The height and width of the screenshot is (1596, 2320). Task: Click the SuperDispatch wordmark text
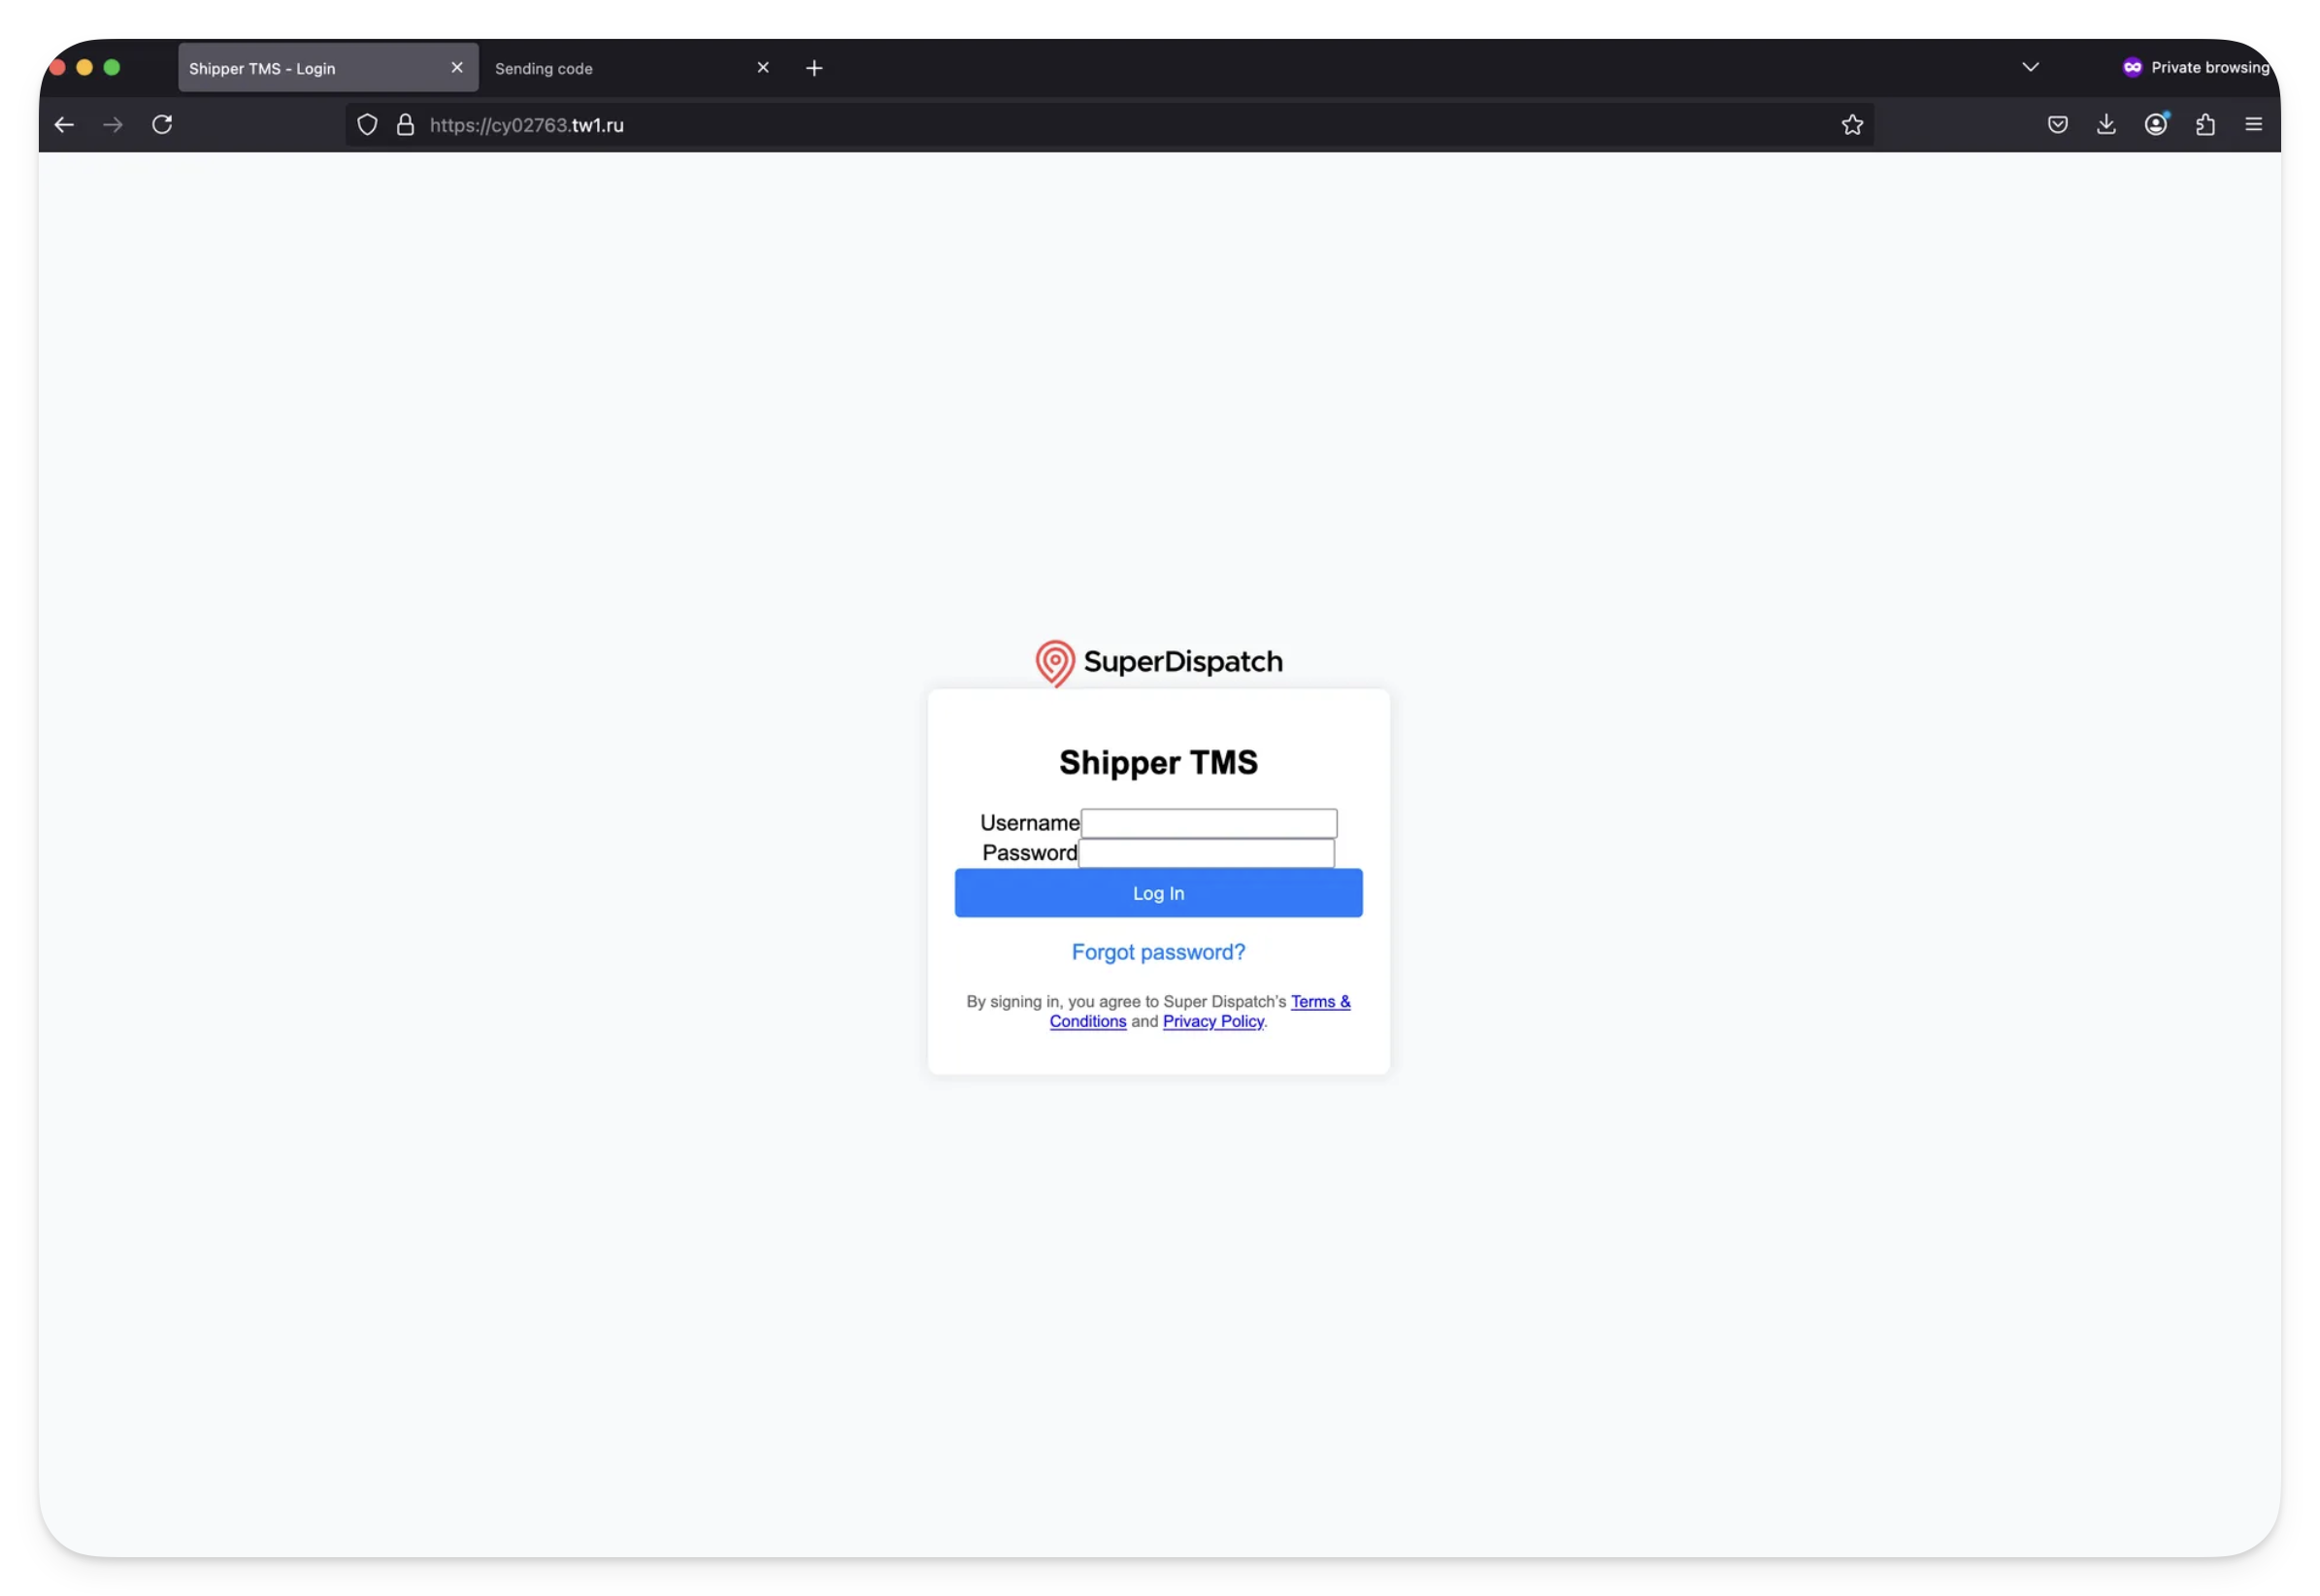pyautogui.click(x=1182, y=662)
